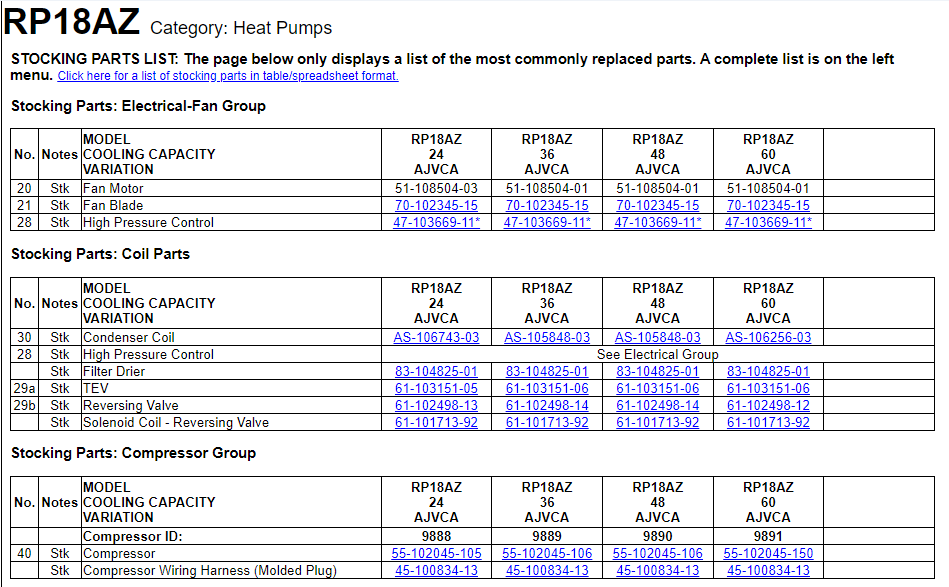The image size is (949, 587).
Task: Open Solenoid Coil 61-101713-92 link for the 36 model
Action: coord(547,422)
